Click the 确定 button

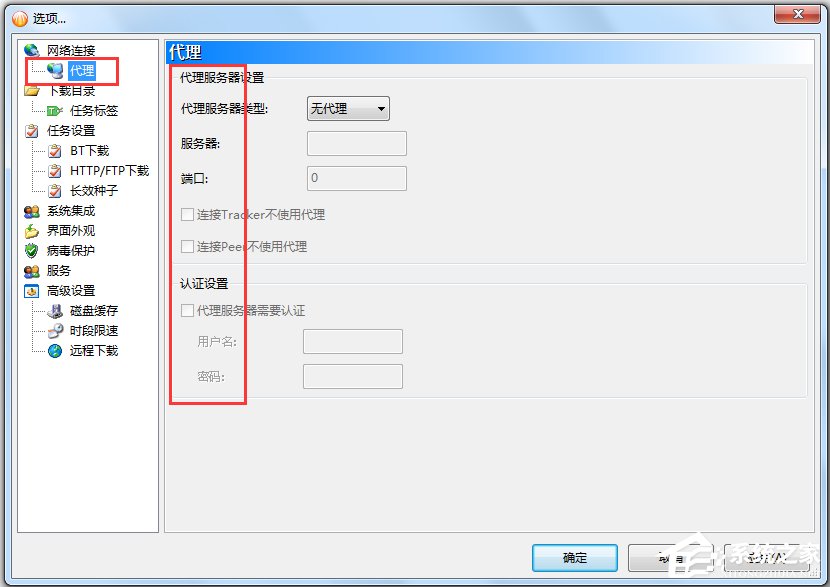pyautogui.click(x=575, y=558)
